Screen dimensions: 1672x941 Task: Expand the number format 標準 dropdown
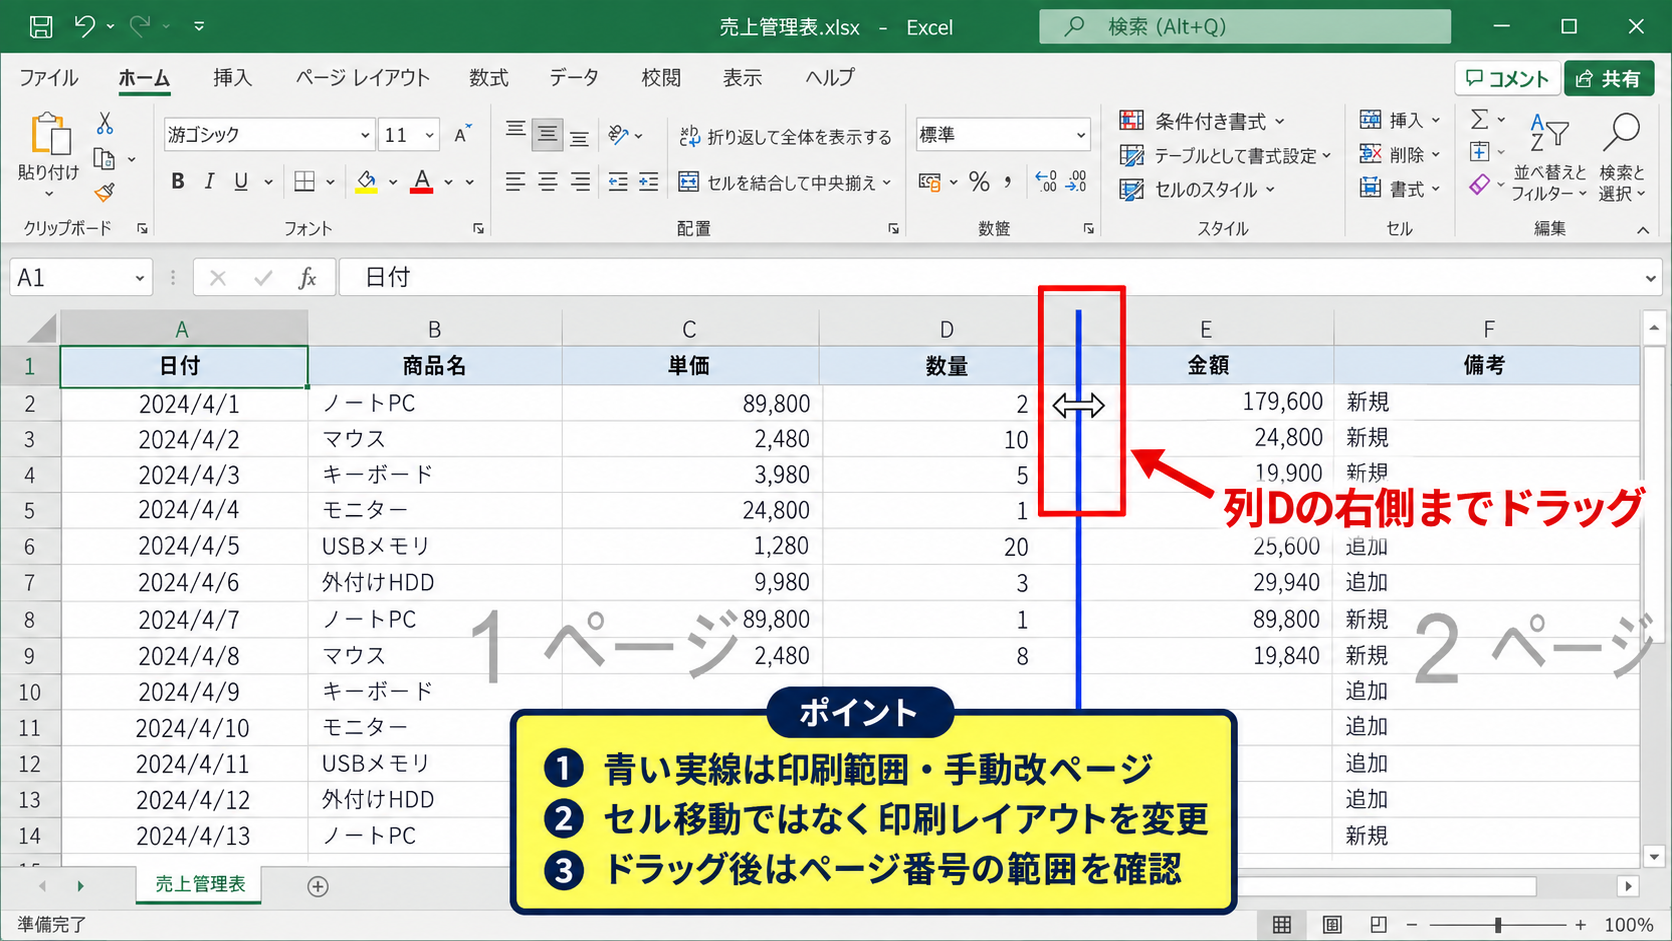1081,135
